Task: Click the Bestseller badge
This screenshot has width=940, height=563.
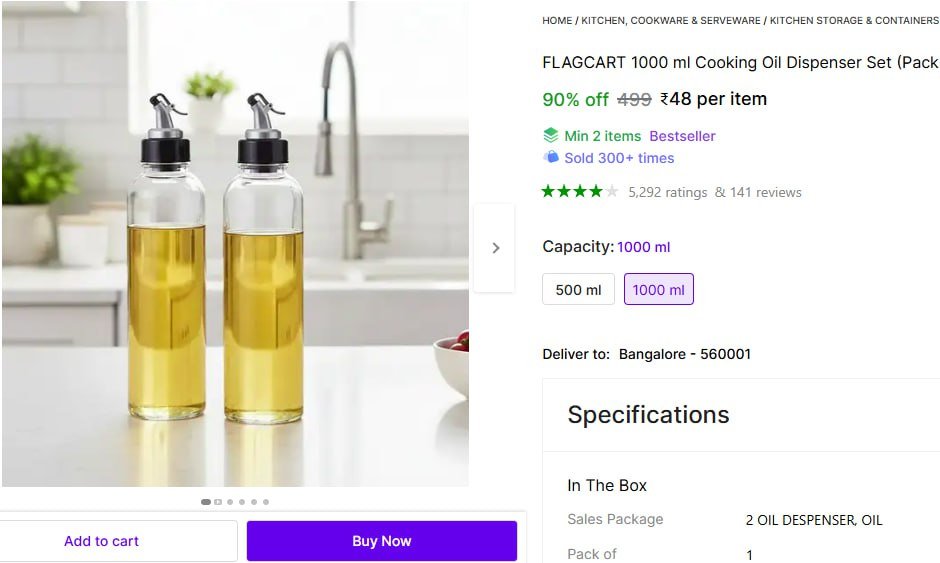Action: [x=682, y=136]
